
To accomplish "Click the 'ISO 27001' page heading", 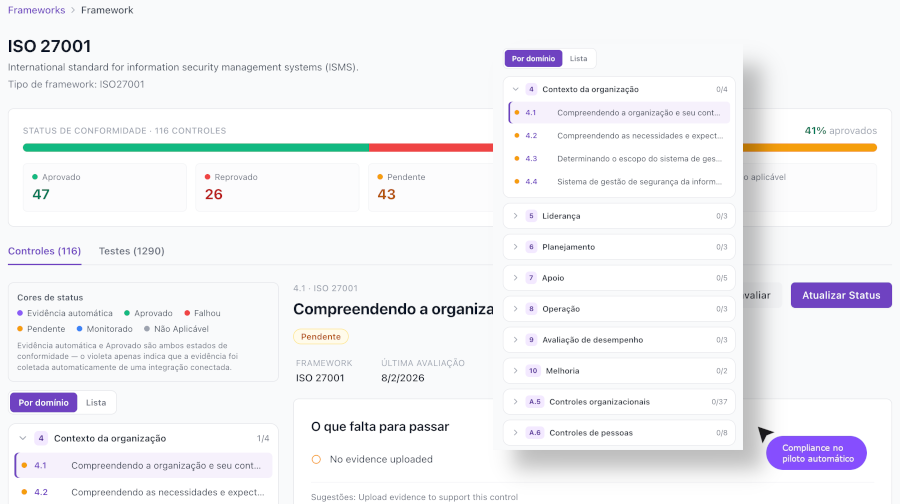I will (49, 46).
